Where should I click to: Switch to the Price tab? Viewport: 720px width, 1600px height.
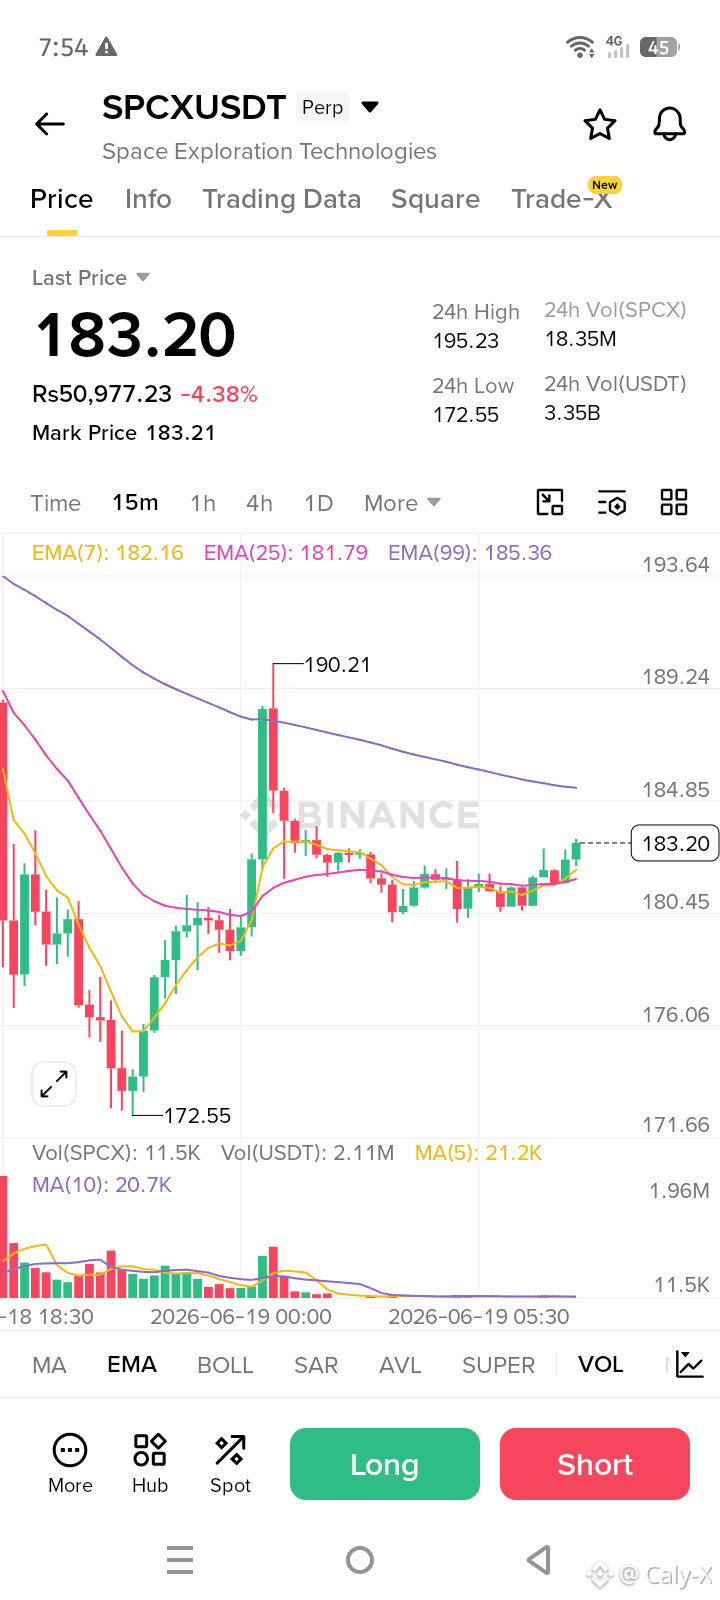[x=62, y=199]
